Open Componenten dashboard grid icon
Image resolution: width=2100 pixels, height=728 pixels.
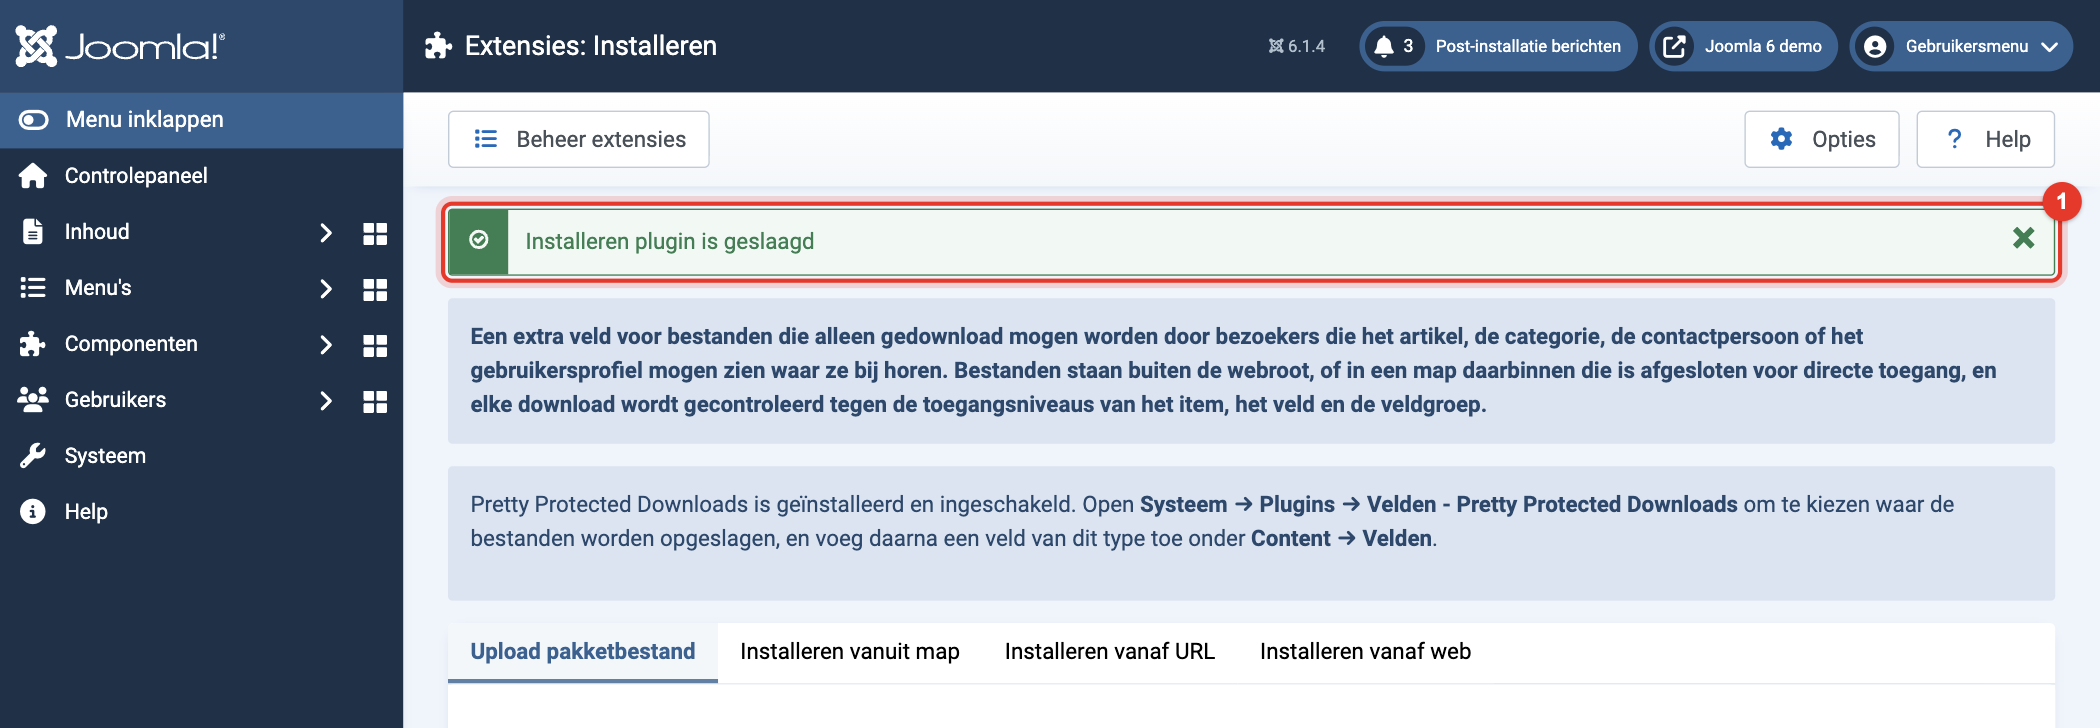pyautogui.click(x=375, y=346)
